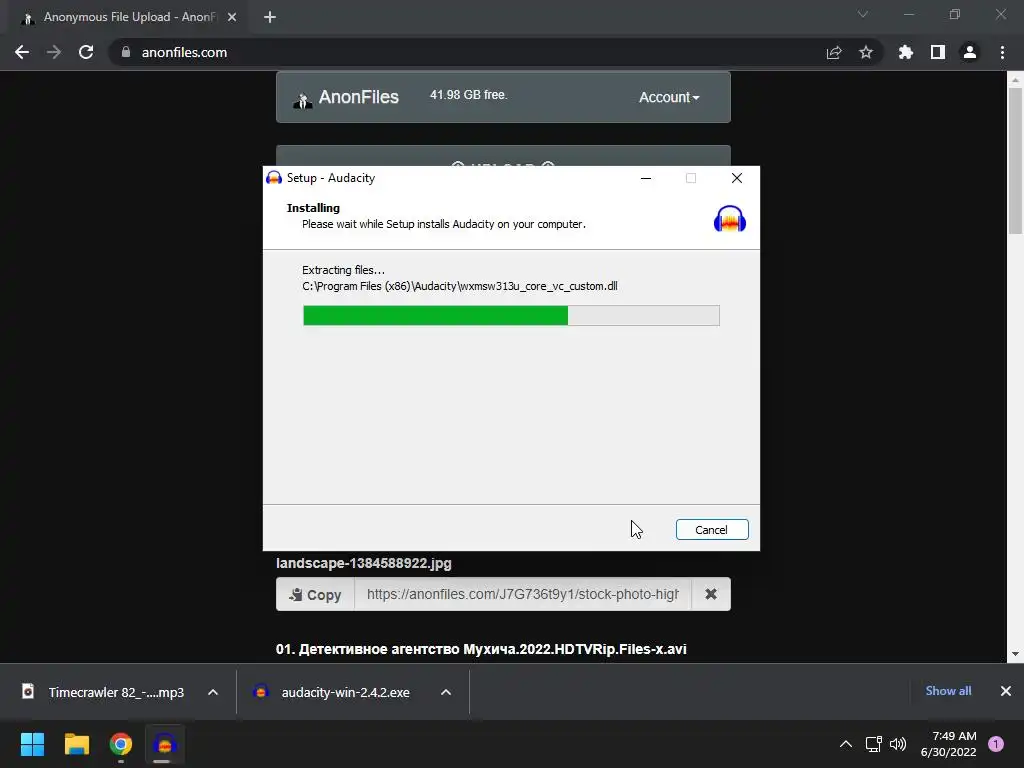Open File Explorer from taskbar

pyautogui.click(x=76, y=744)
